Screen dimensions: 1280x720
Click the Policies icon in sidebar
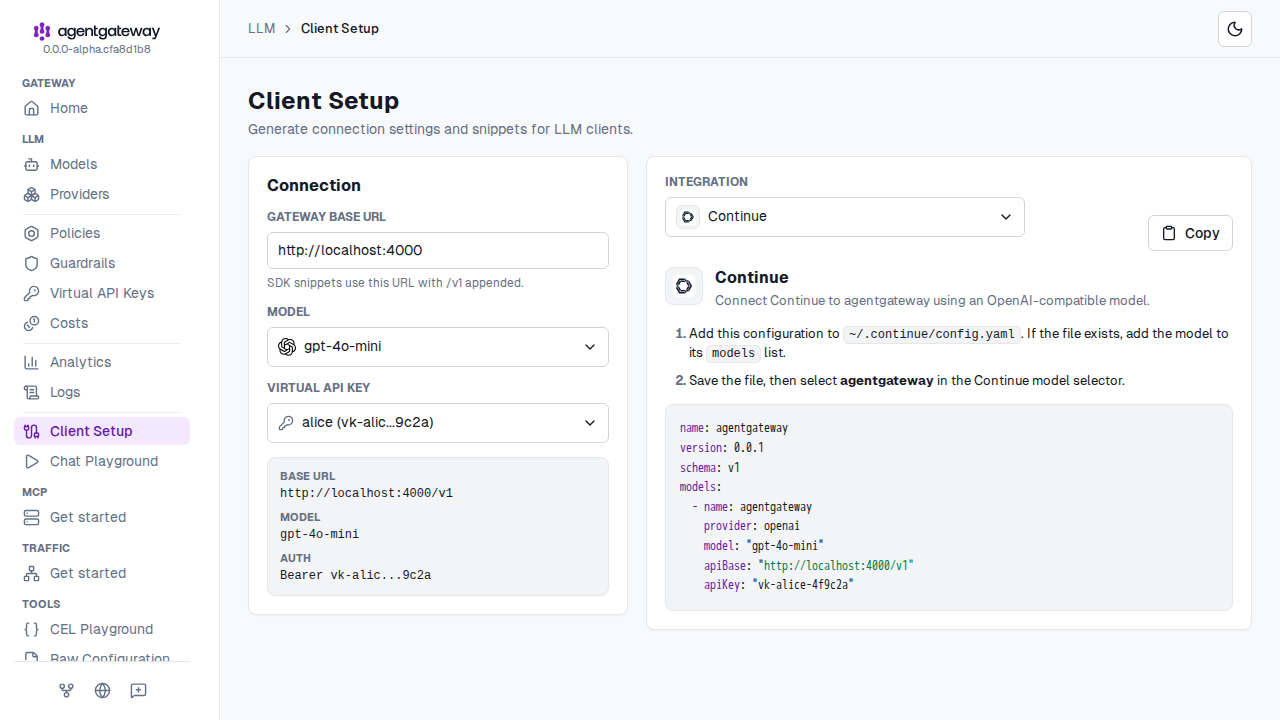32,233
